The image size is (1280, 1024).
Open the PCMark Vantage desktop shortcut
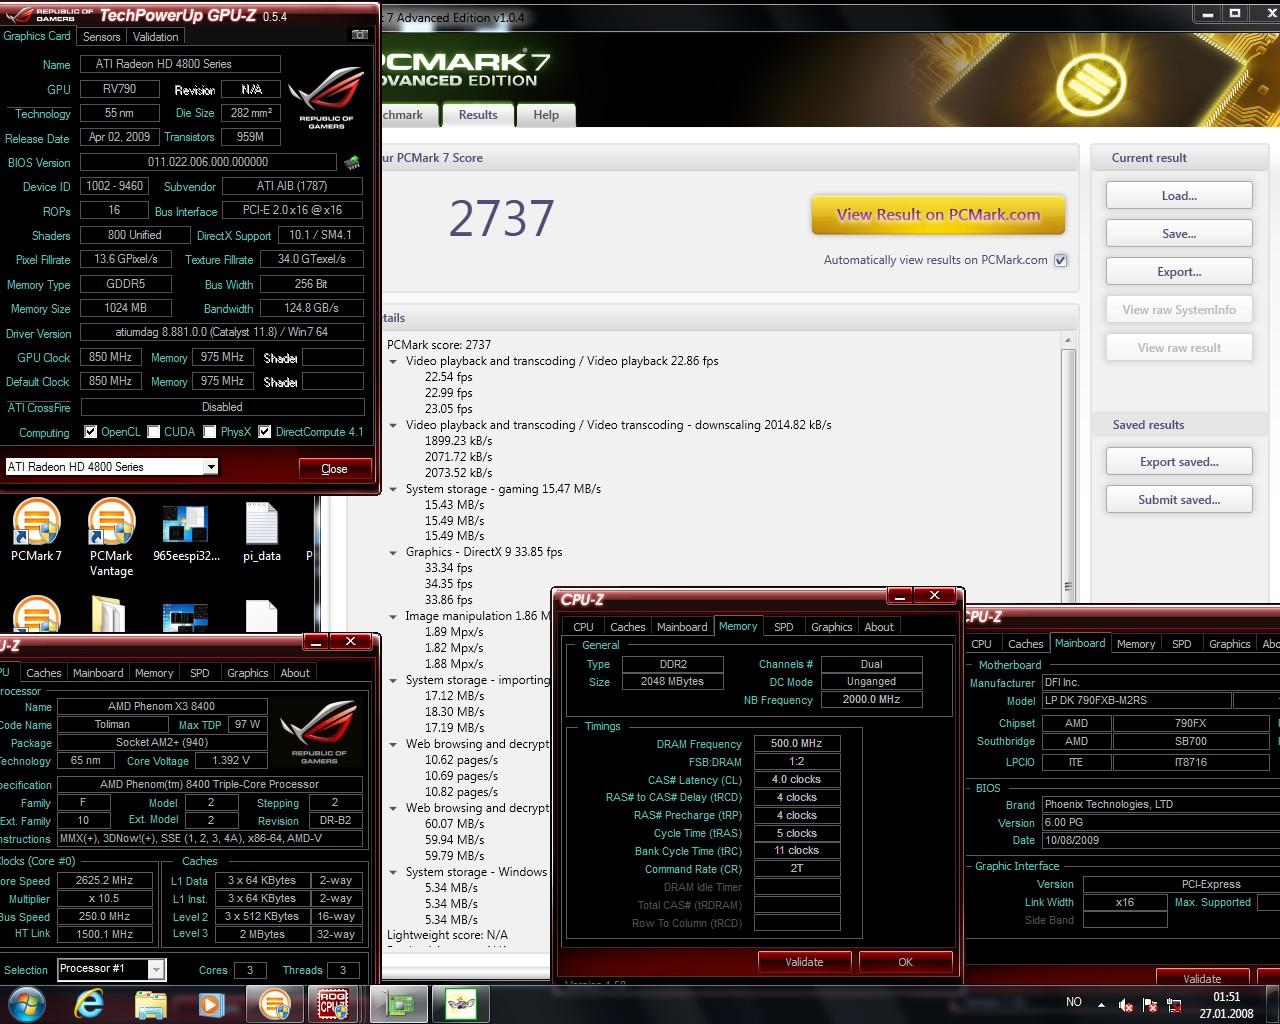[111, 538]
